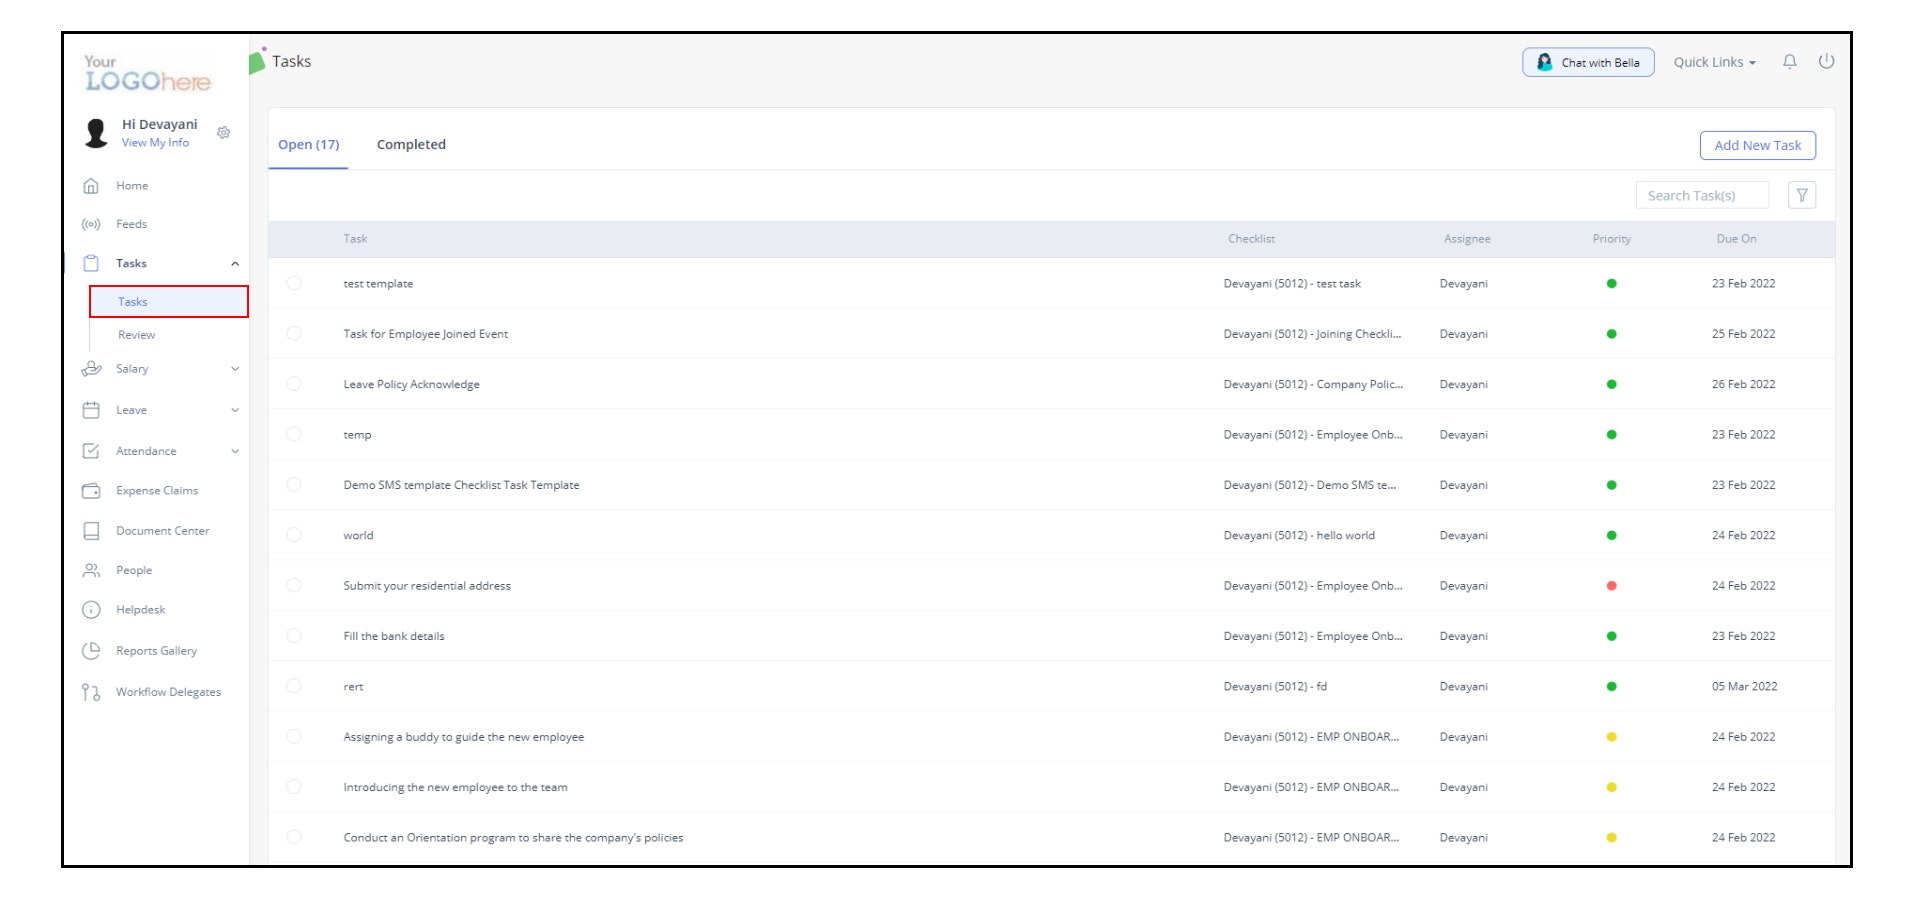Click the notification bell icon
Screen dimensions: 1908x914
coord(1789,61)
